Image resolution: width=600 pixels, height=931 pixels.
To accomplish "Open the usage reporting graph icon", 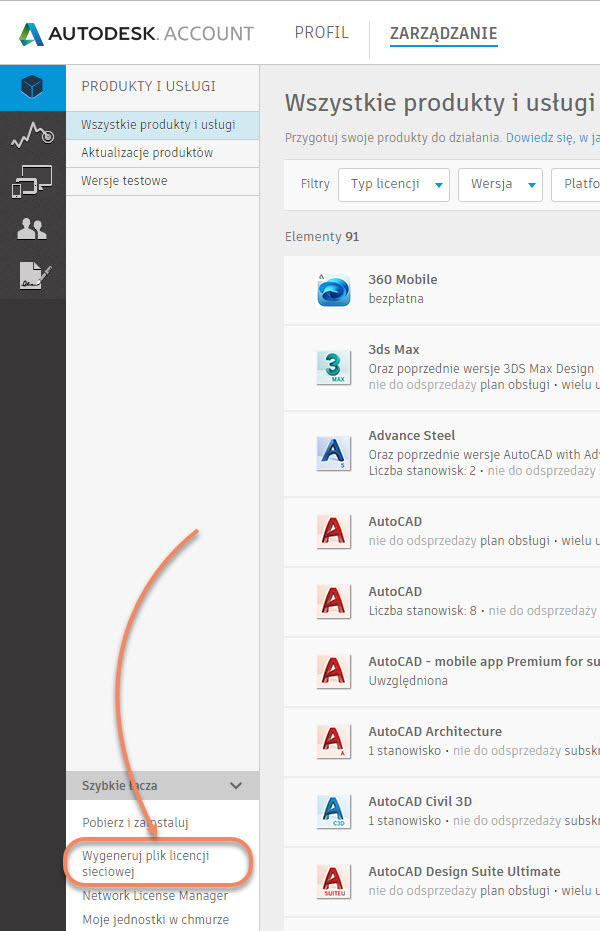I will coord(32,135).
